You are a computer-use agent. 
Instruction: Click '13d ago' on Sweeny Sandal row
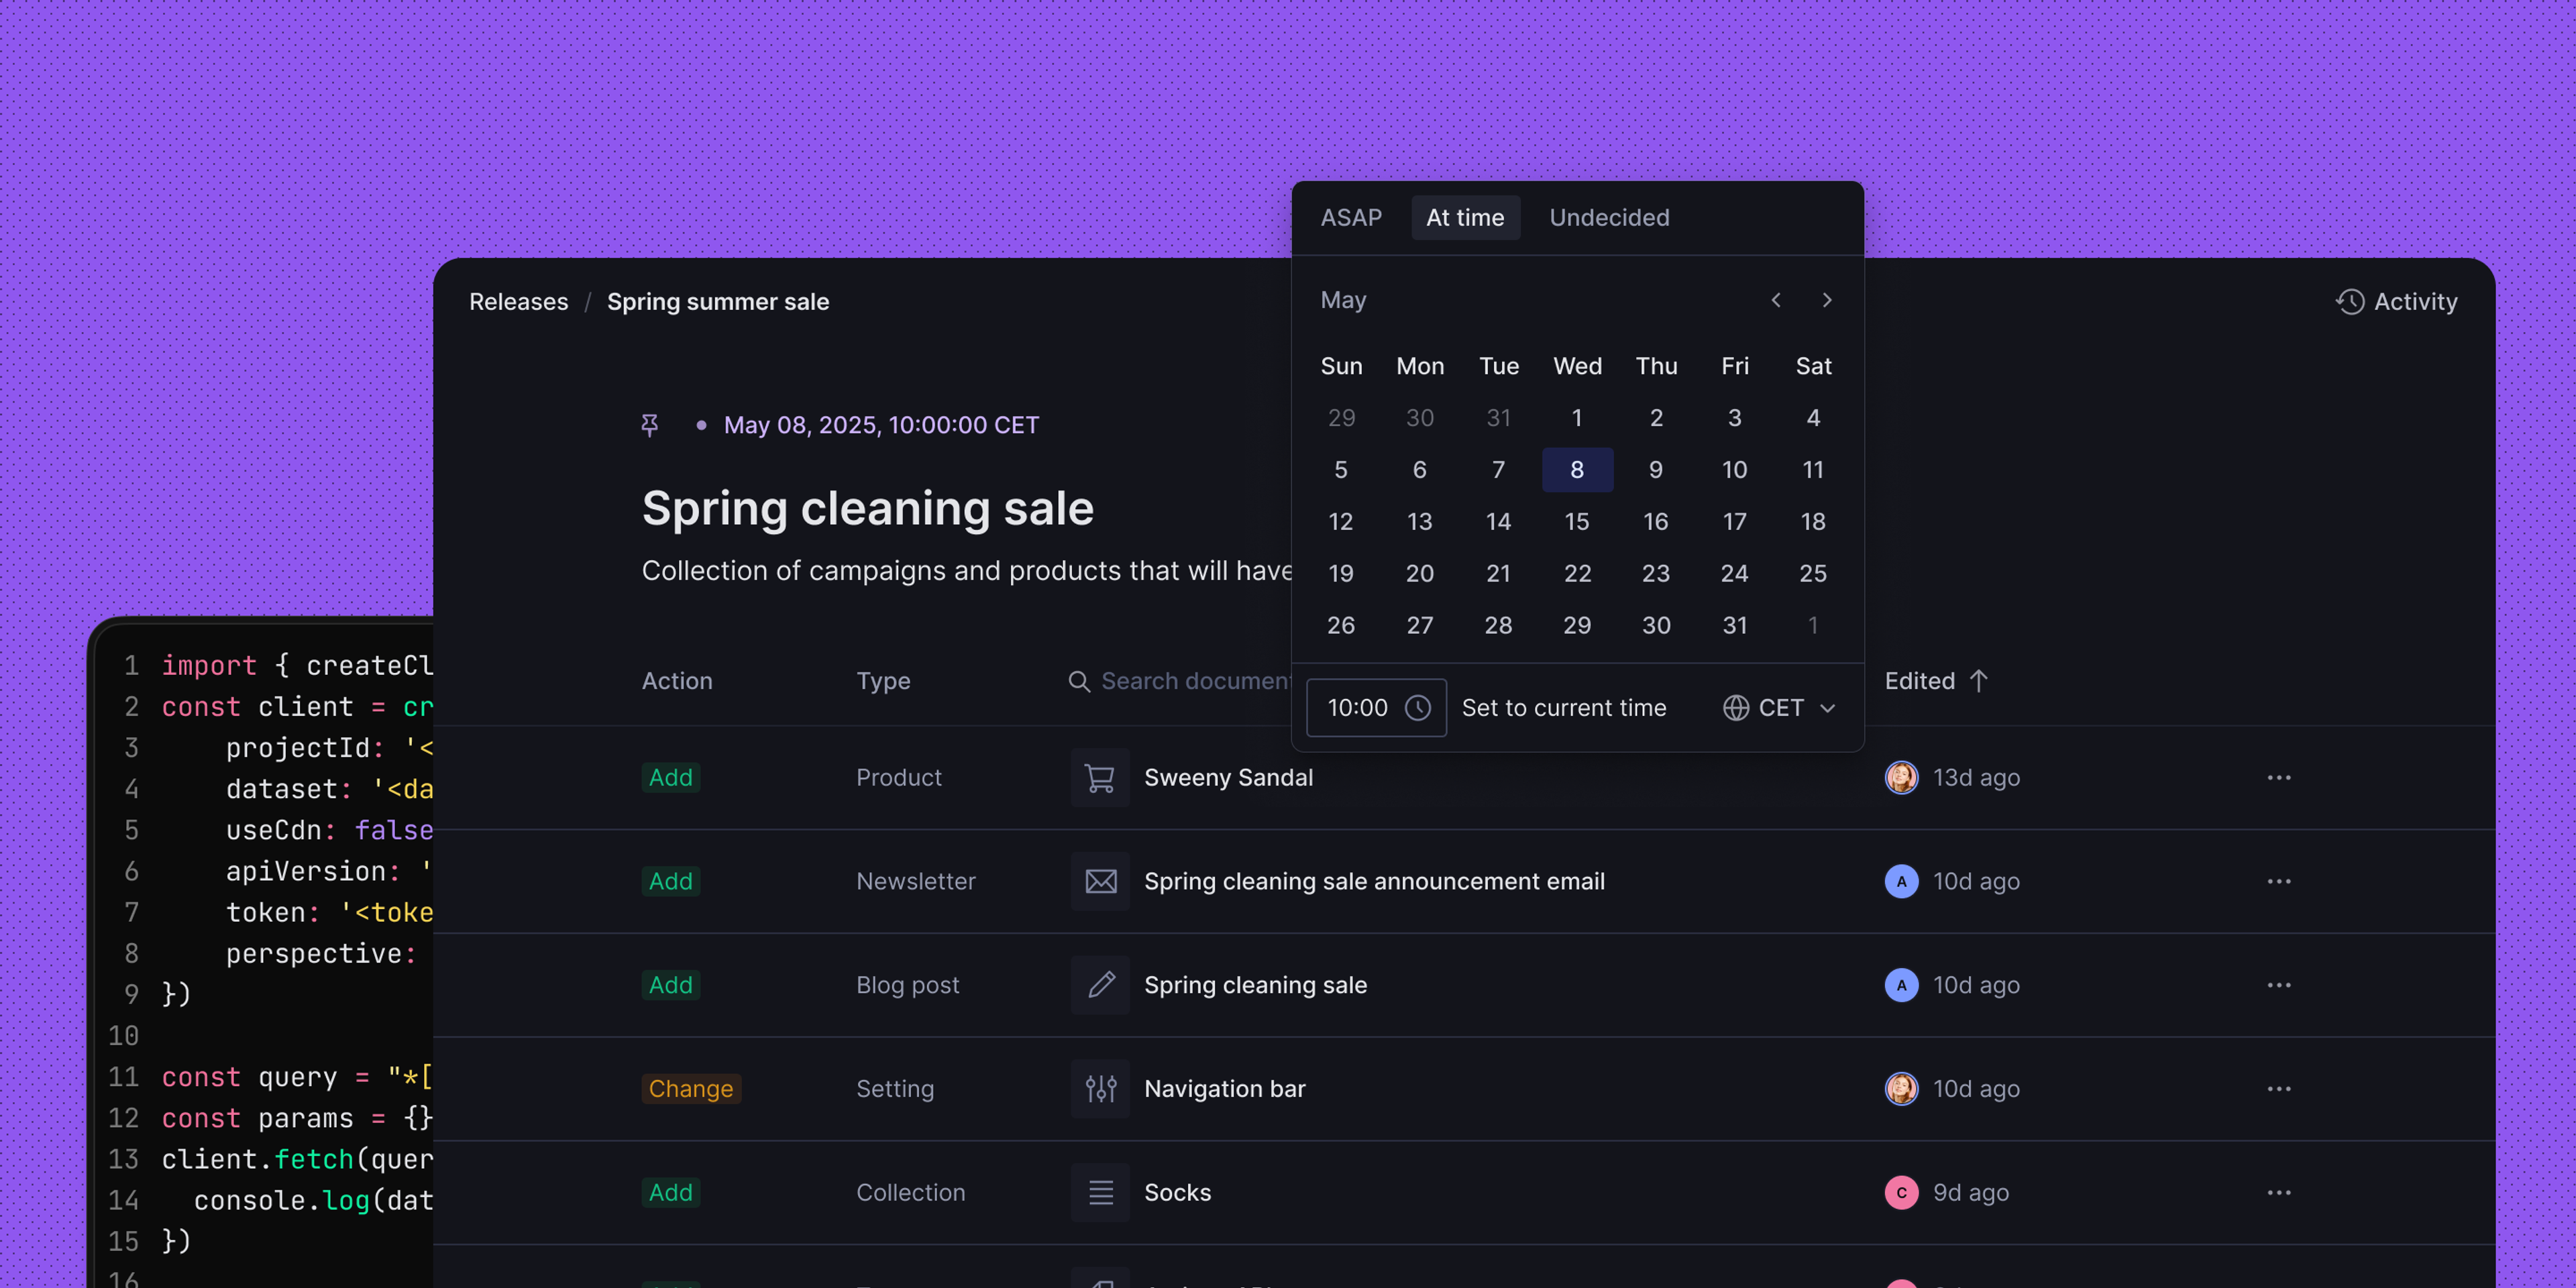(1976, 777)
